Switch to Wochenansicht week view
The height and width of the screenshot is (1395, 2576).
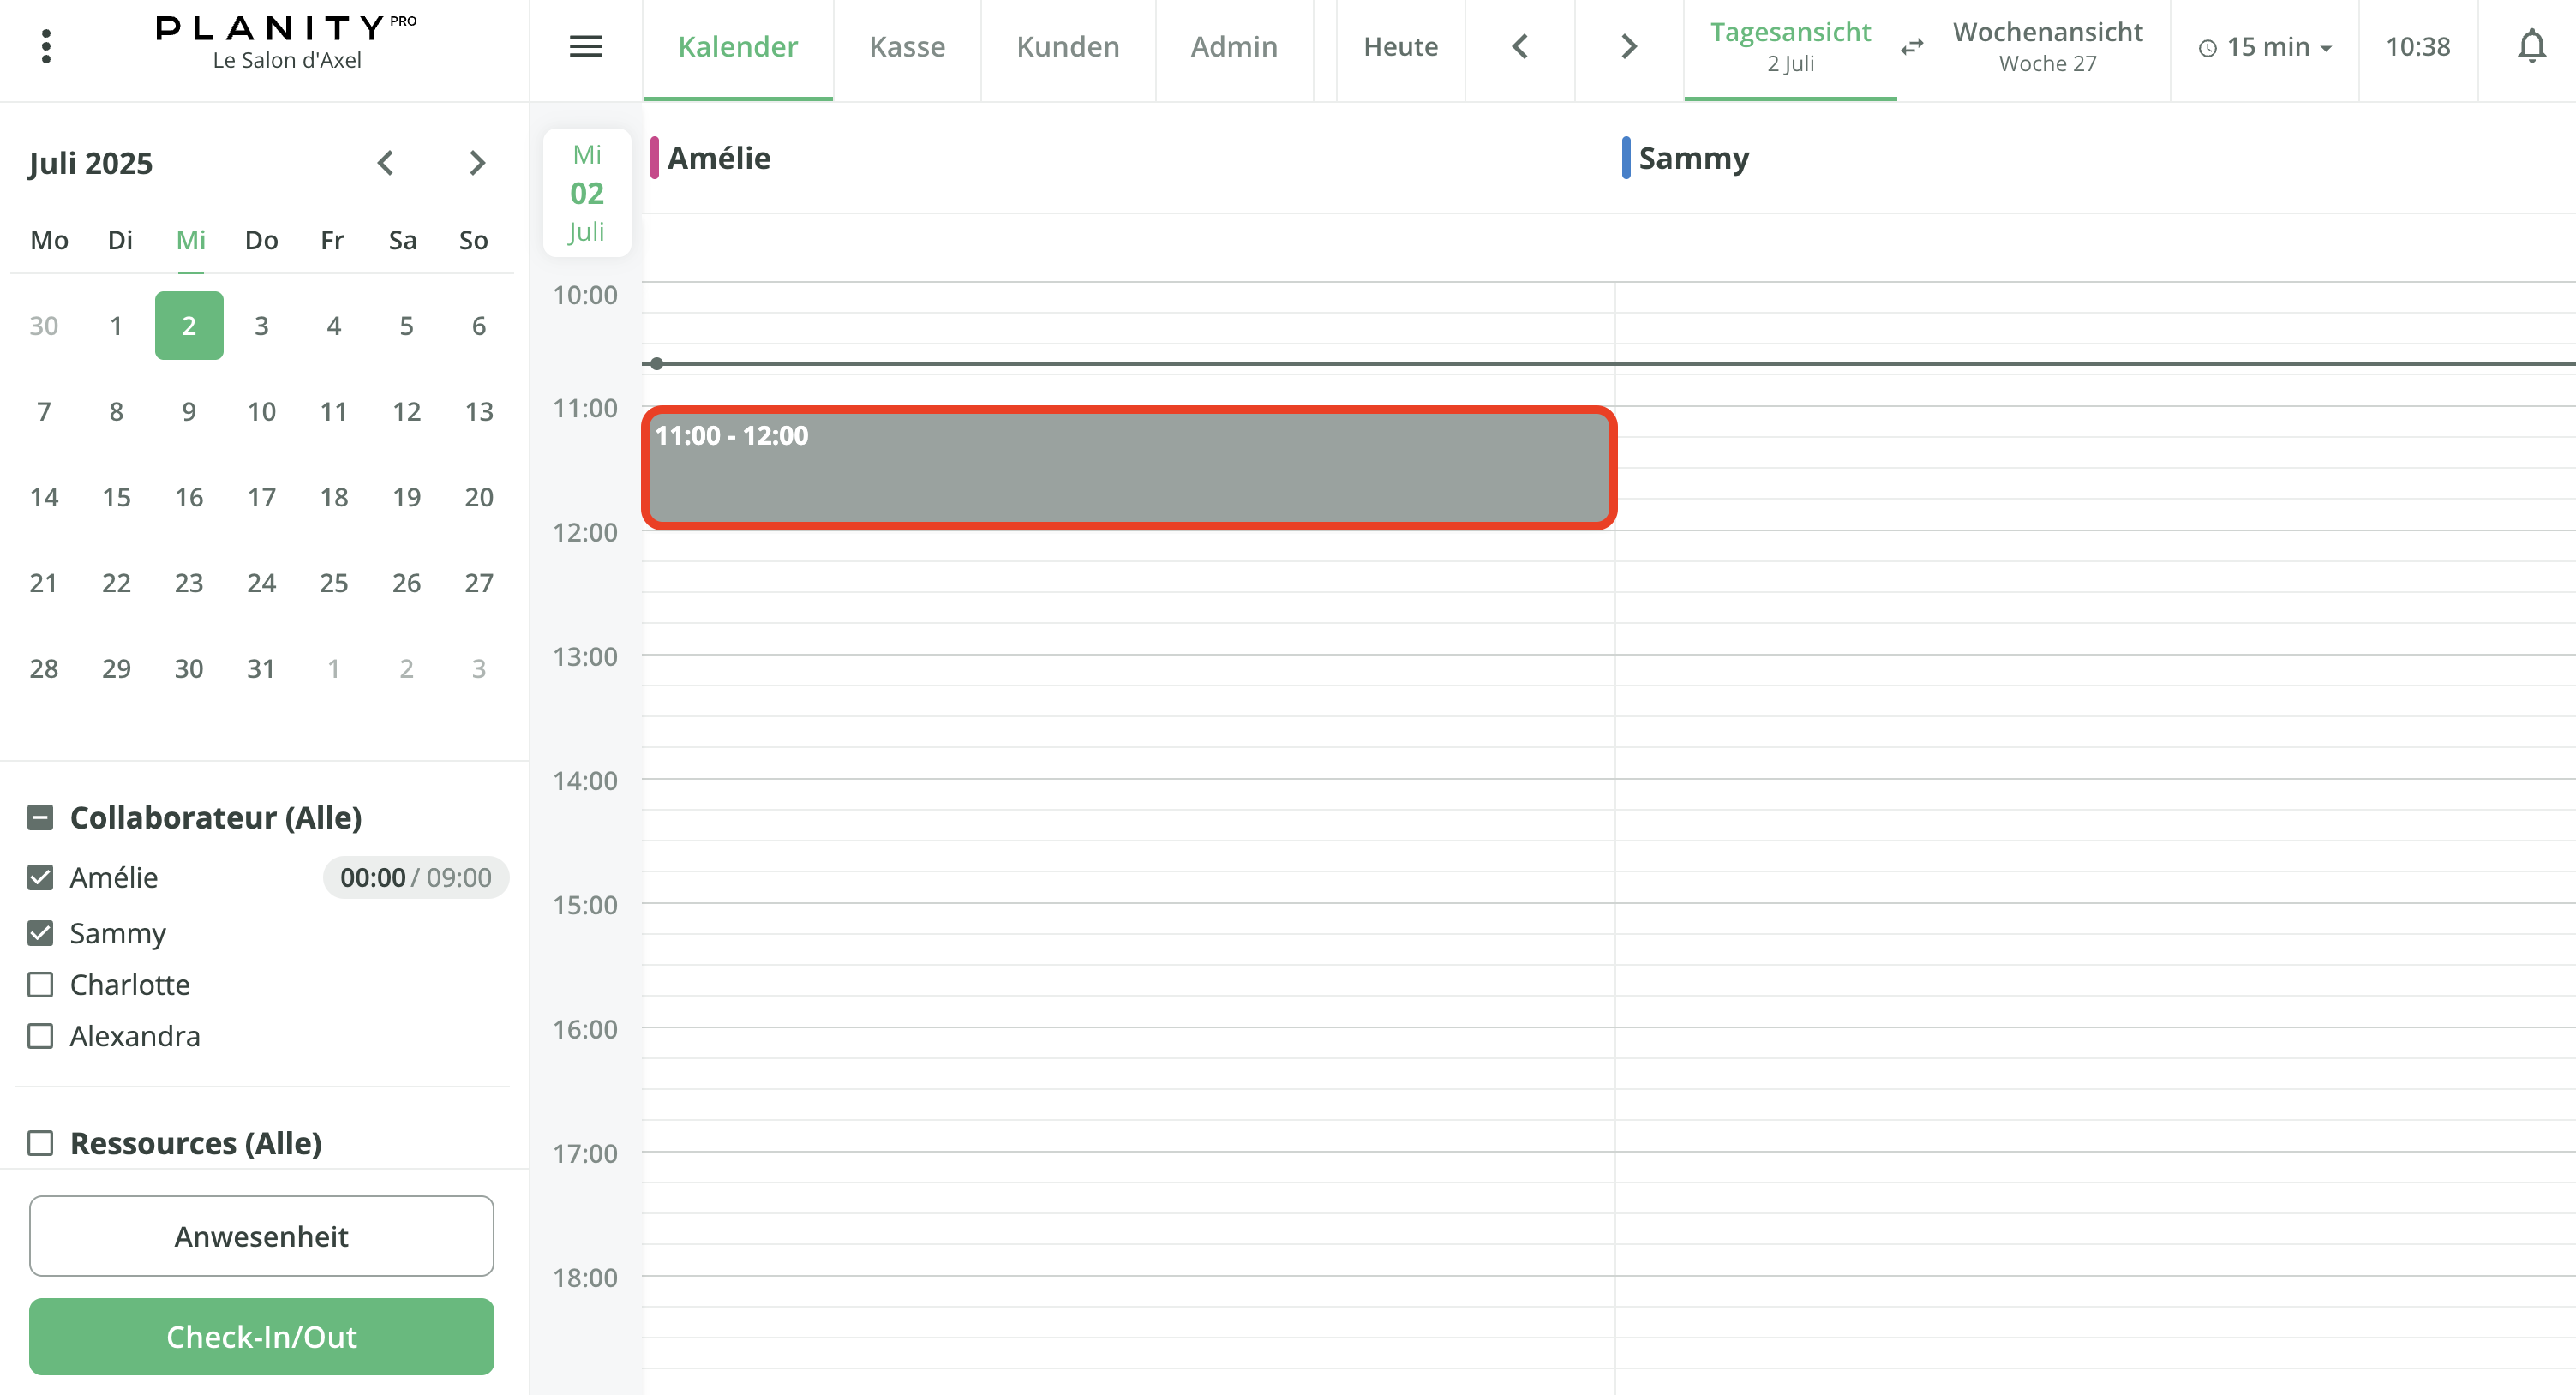pos(2046,46)
